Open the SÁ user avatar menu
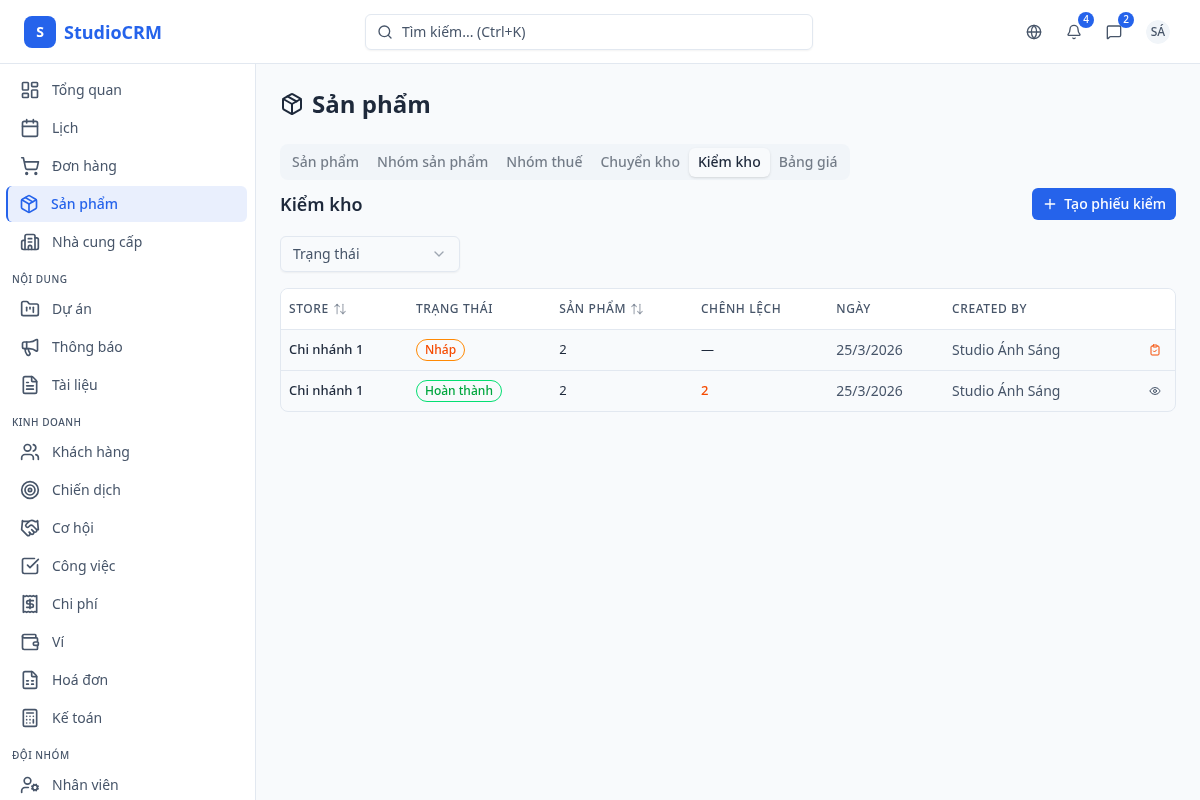 (x=1158, y=32)
